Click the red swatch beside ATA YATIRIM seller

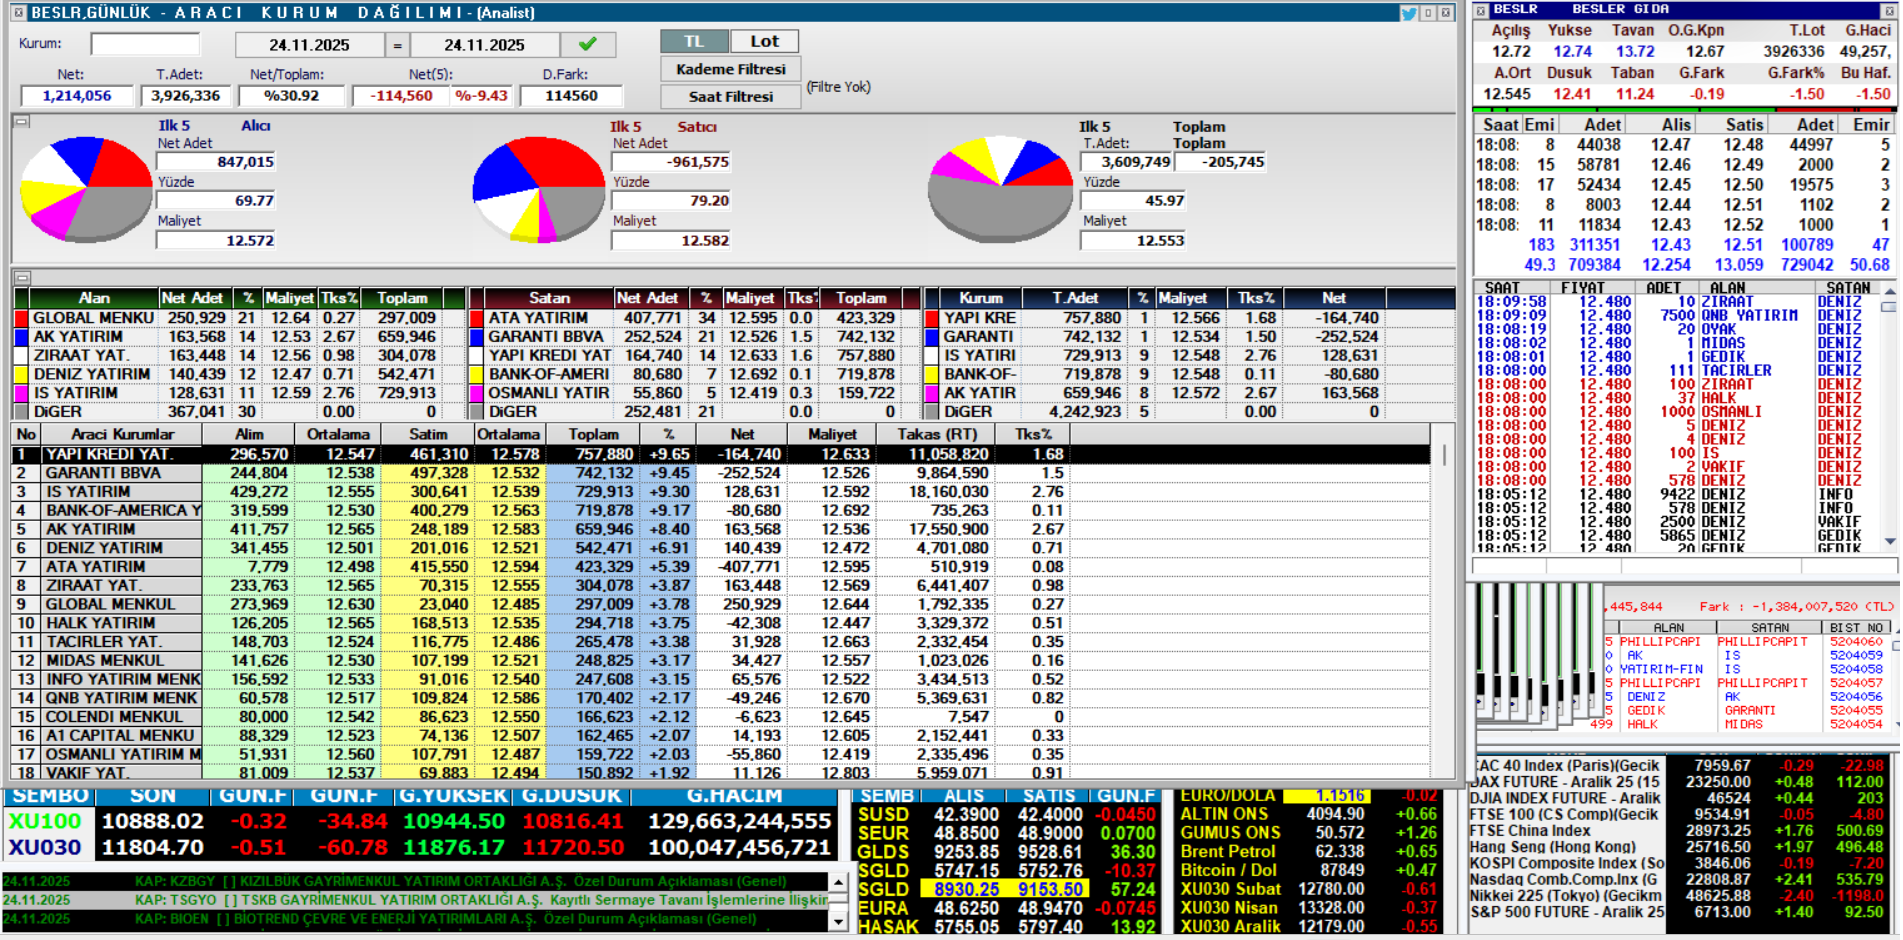point(477,318)
